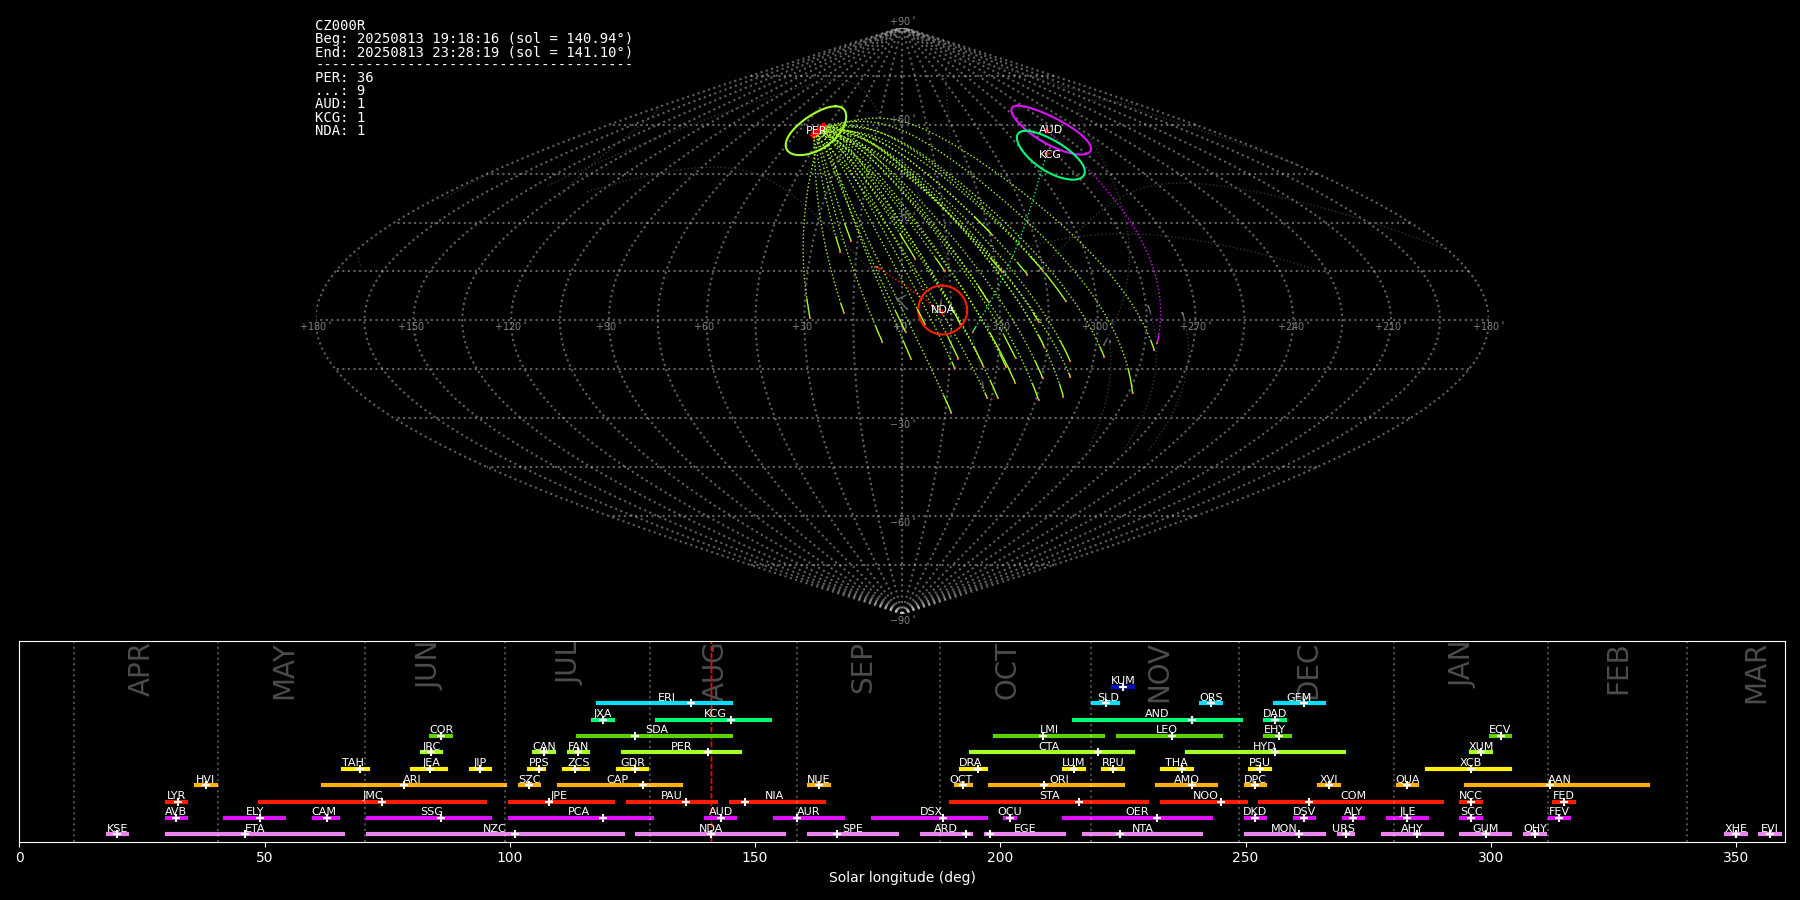Click the QUA shower label
The height and width of the screenshot is (900, 1800).
[1408, 780]
